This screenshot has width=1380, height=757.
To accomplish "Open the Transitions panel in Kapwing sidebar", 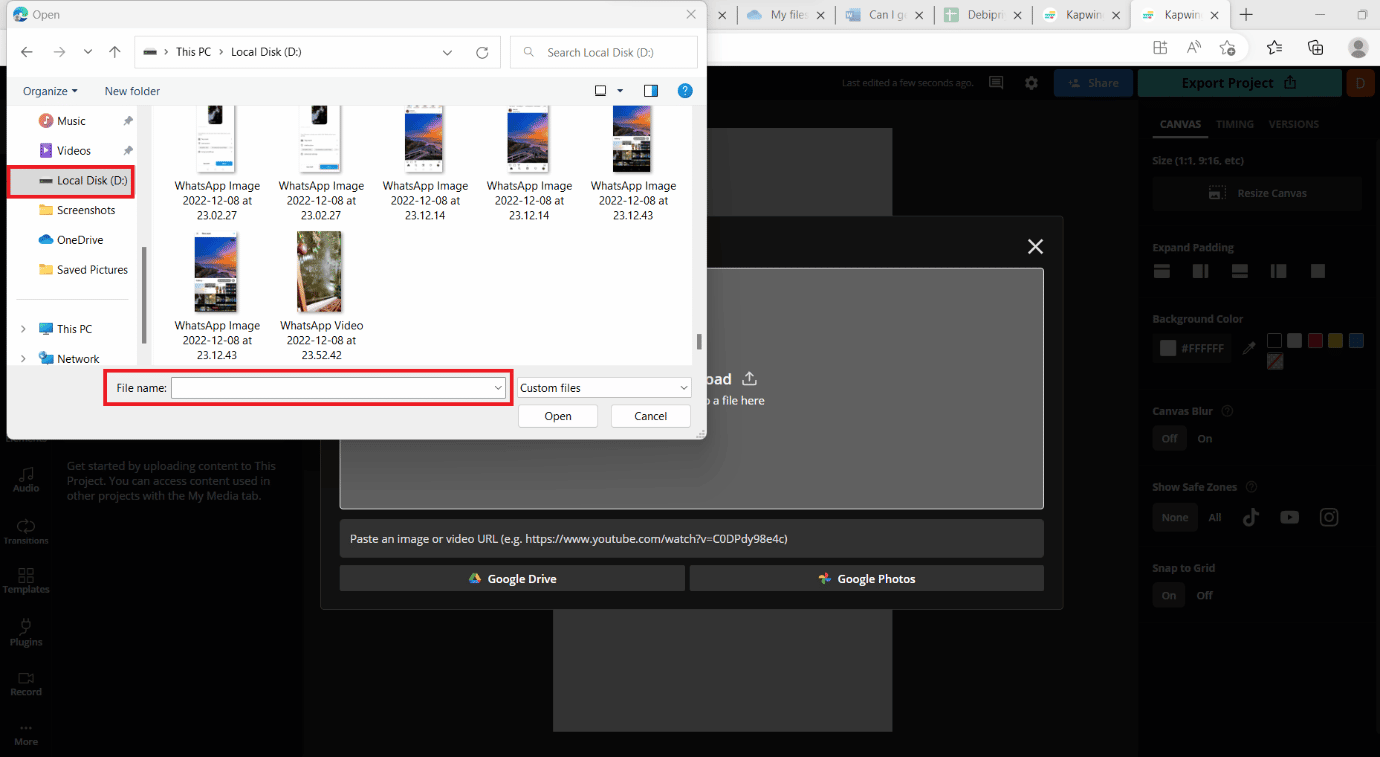I will [26, 532].
